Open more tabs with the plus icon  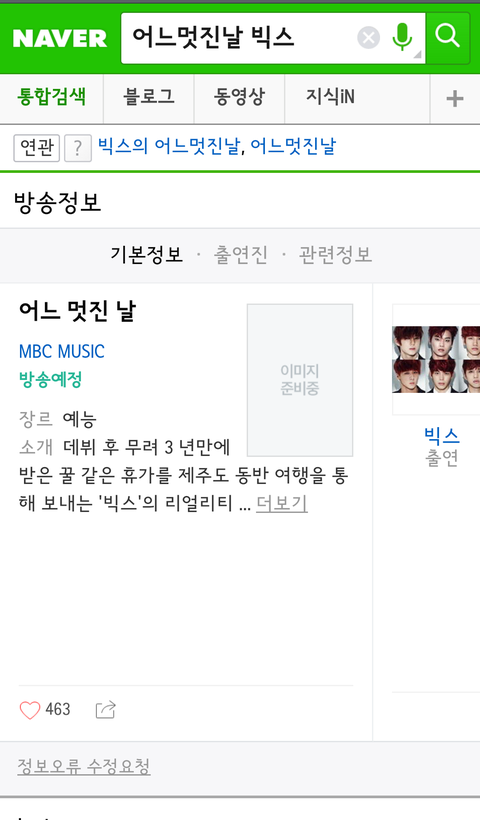(x=454, y=98)
